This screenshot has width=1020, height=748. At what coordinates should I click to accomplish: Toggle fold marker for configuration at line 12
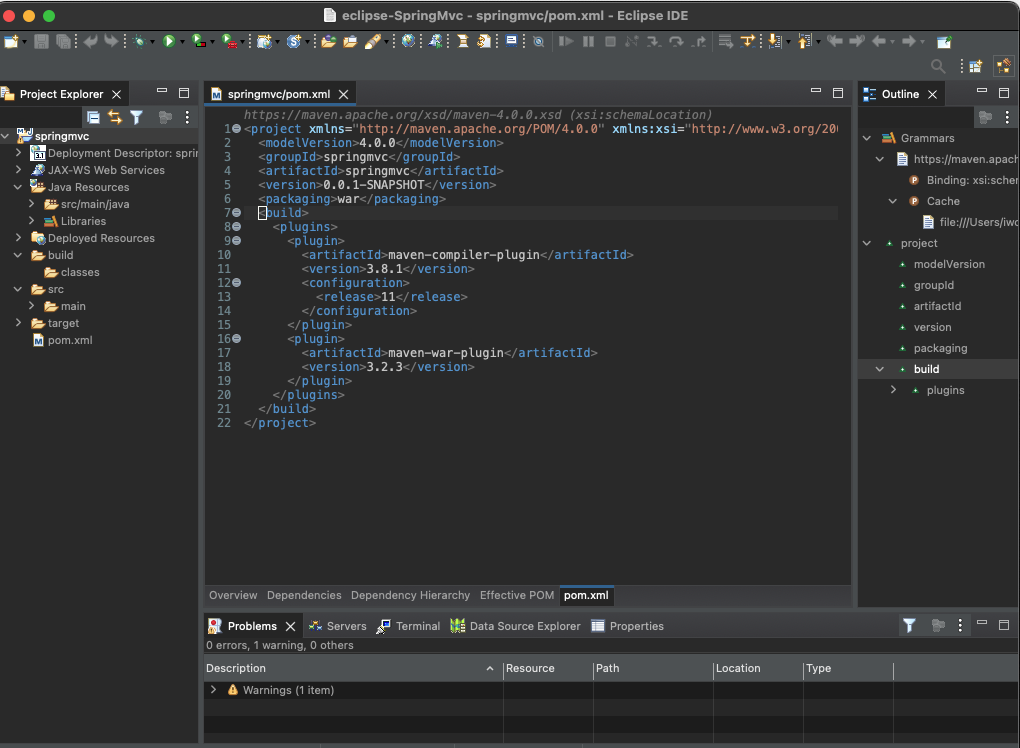(x=236, y=283)
